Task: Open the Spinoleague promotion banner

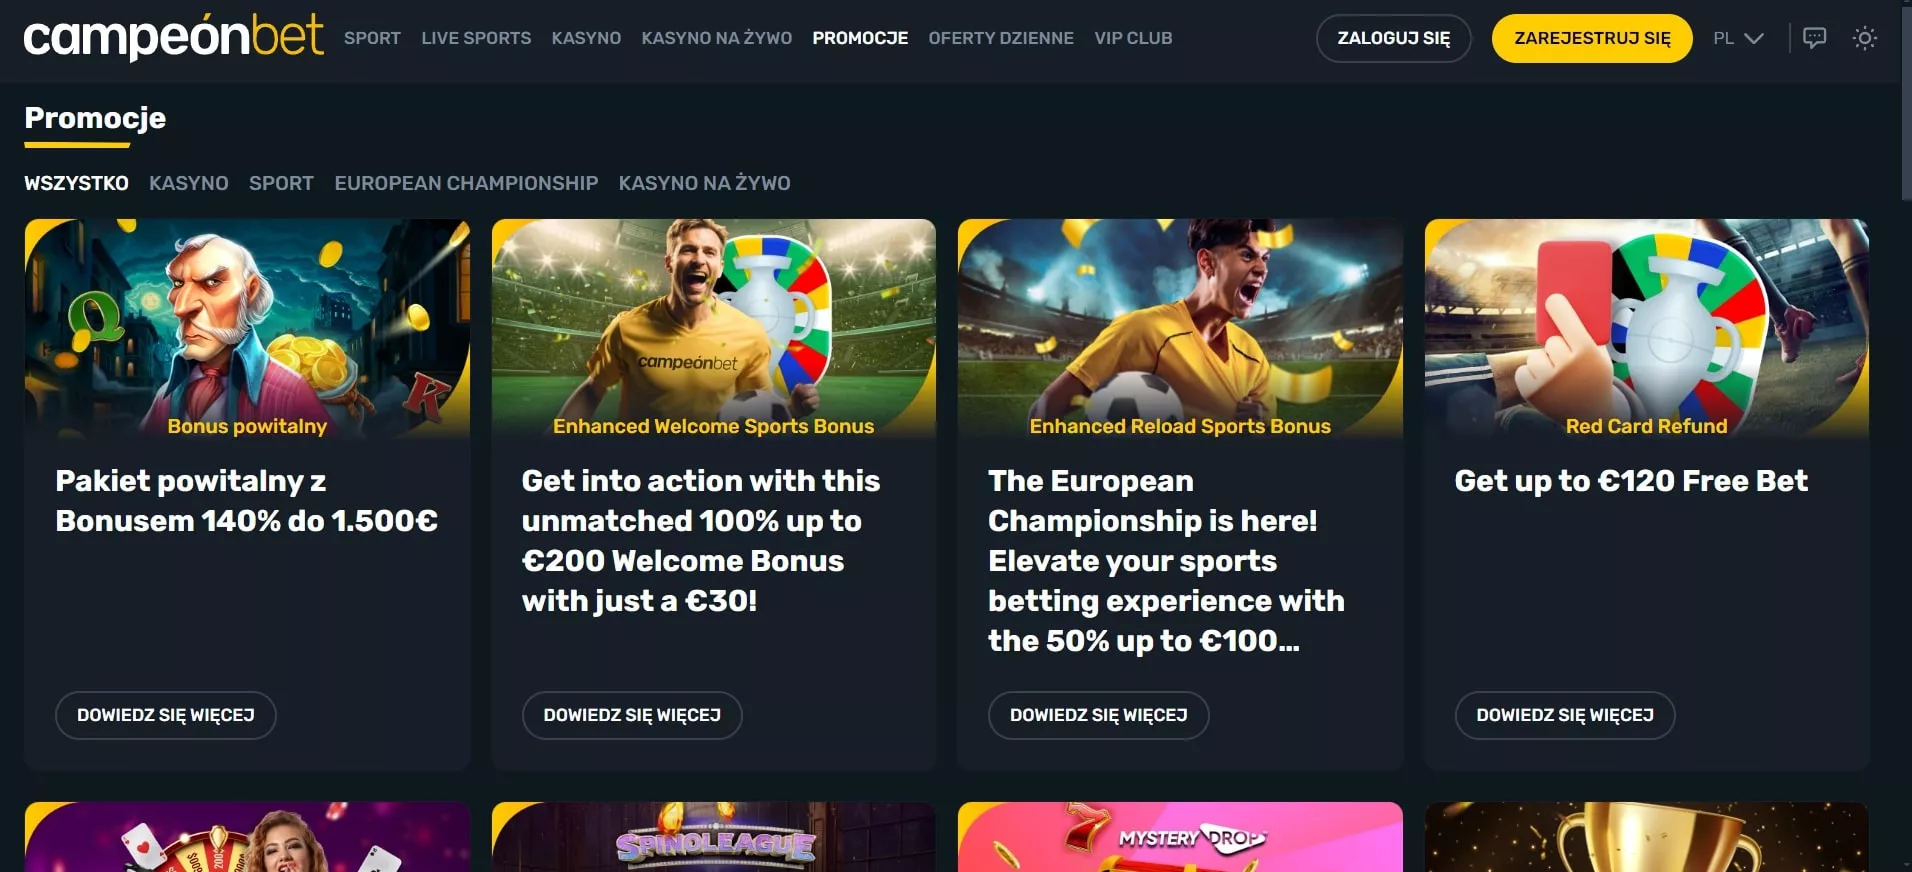Action: point(714,837)
